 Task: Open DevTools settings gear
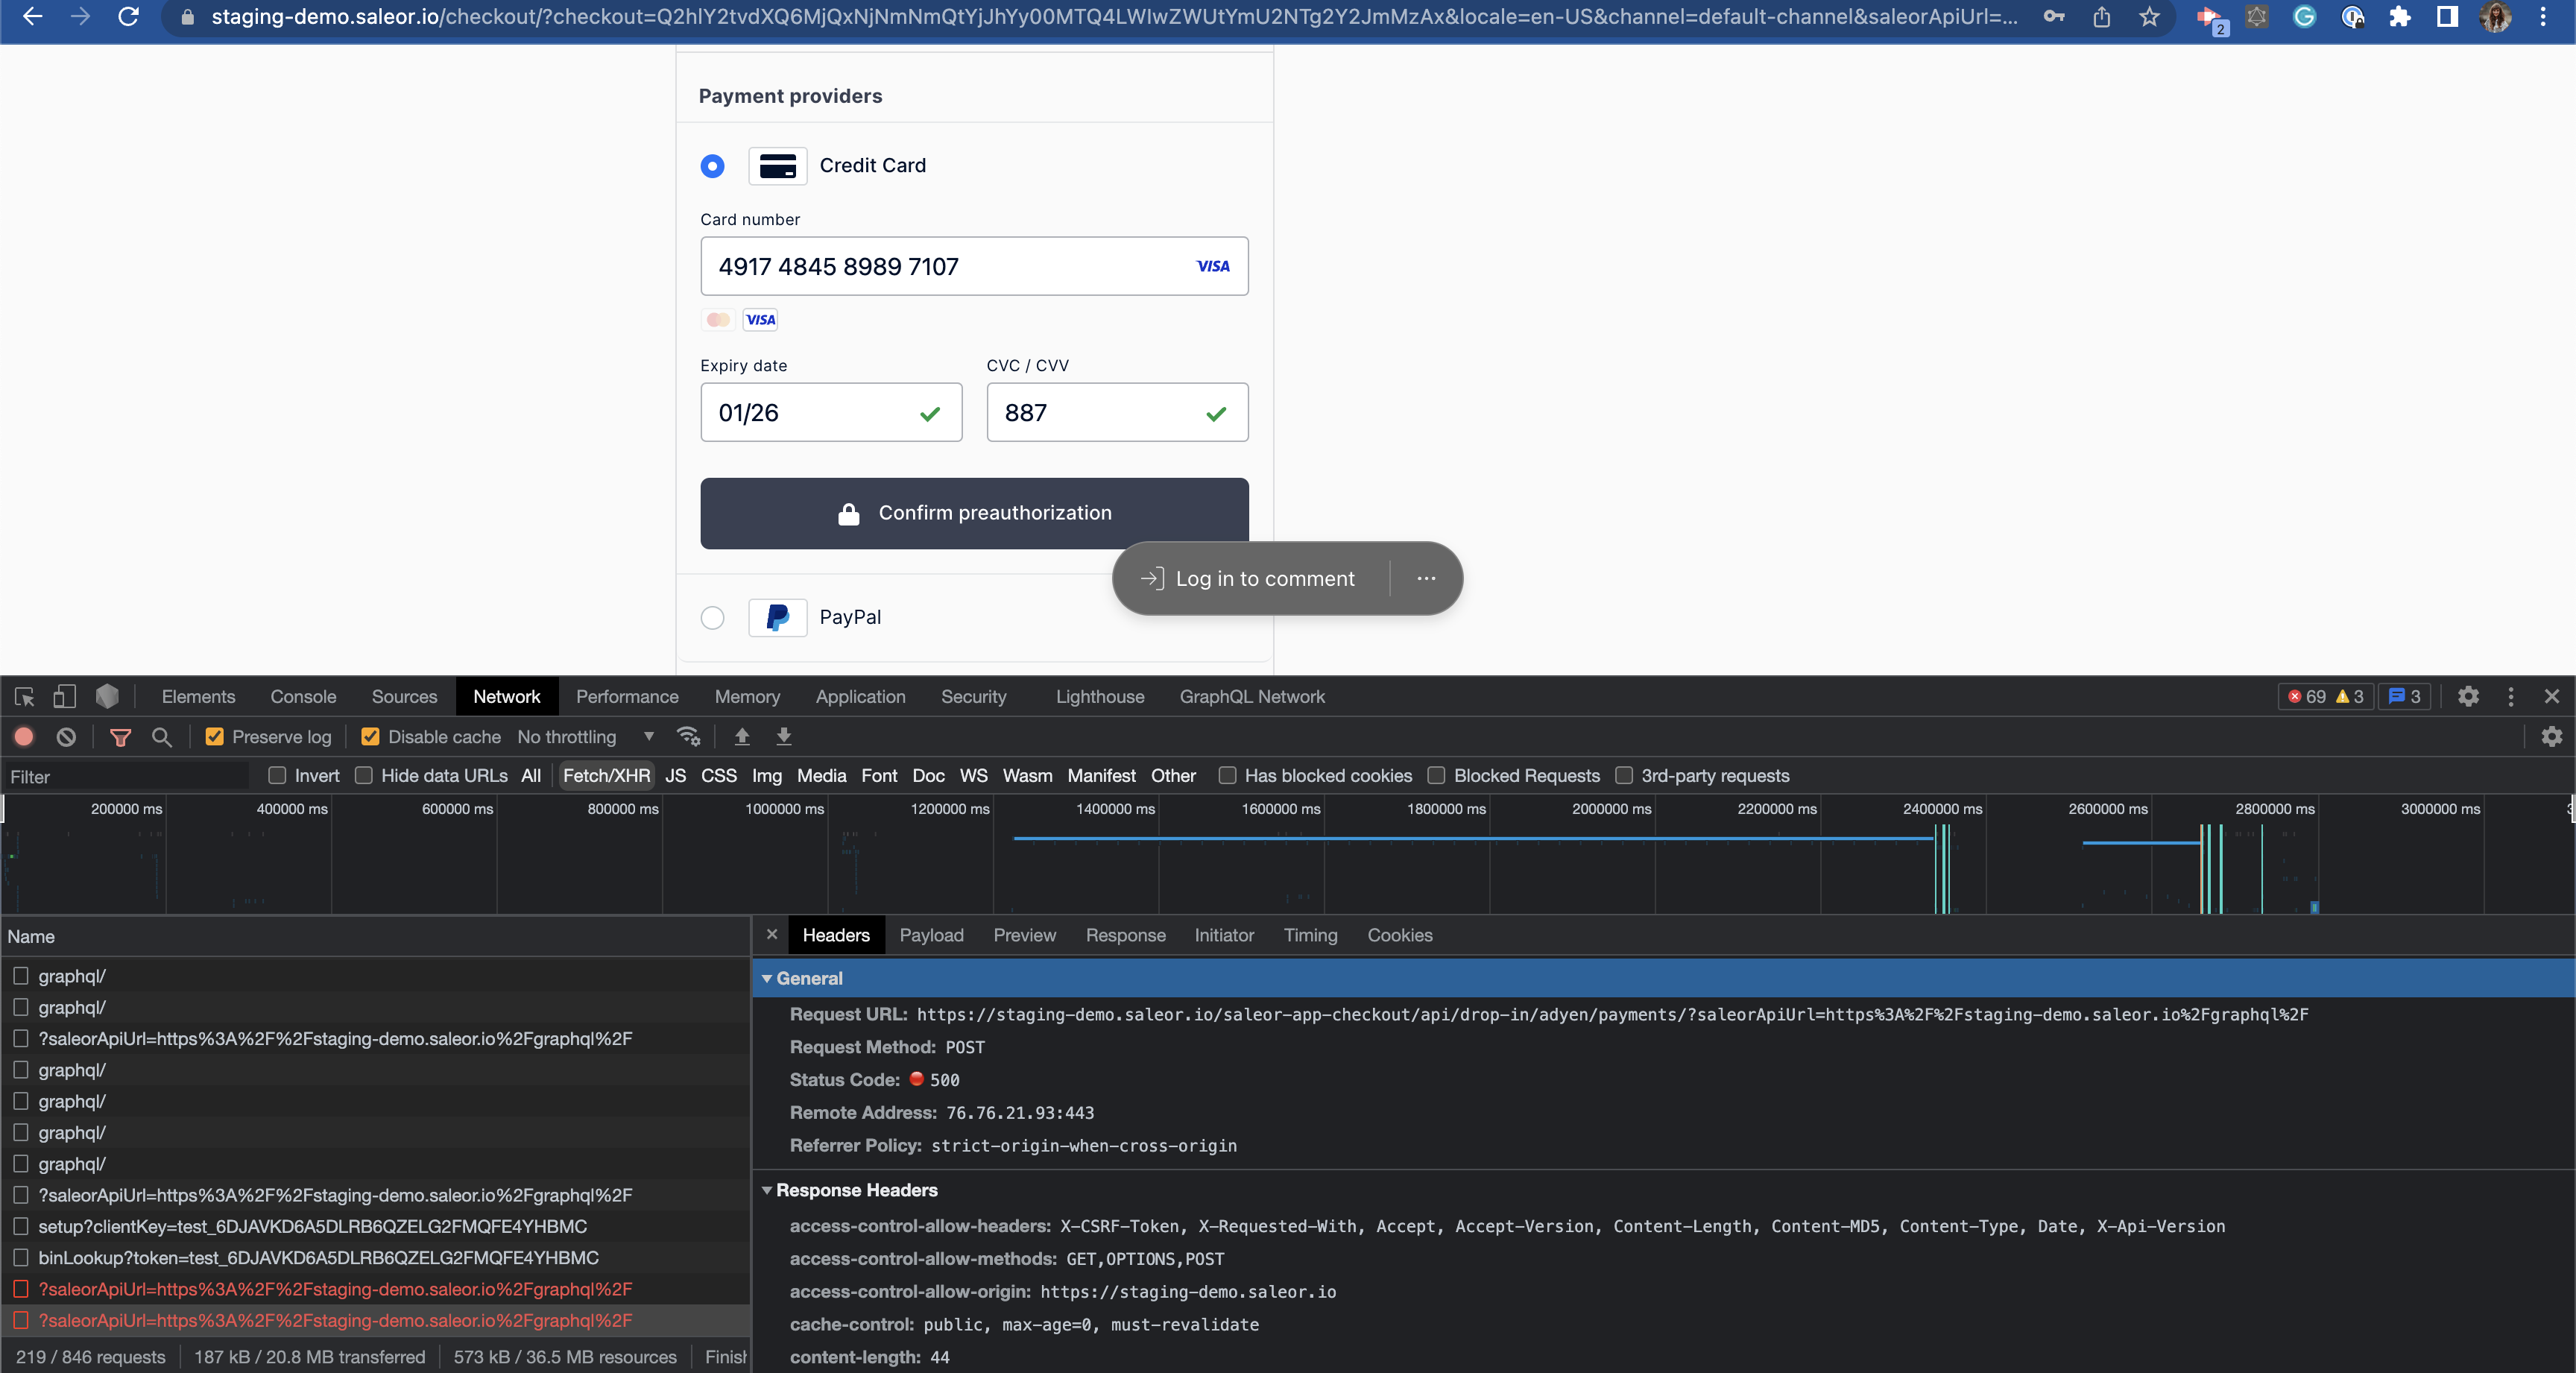(x=2467, y=696)
